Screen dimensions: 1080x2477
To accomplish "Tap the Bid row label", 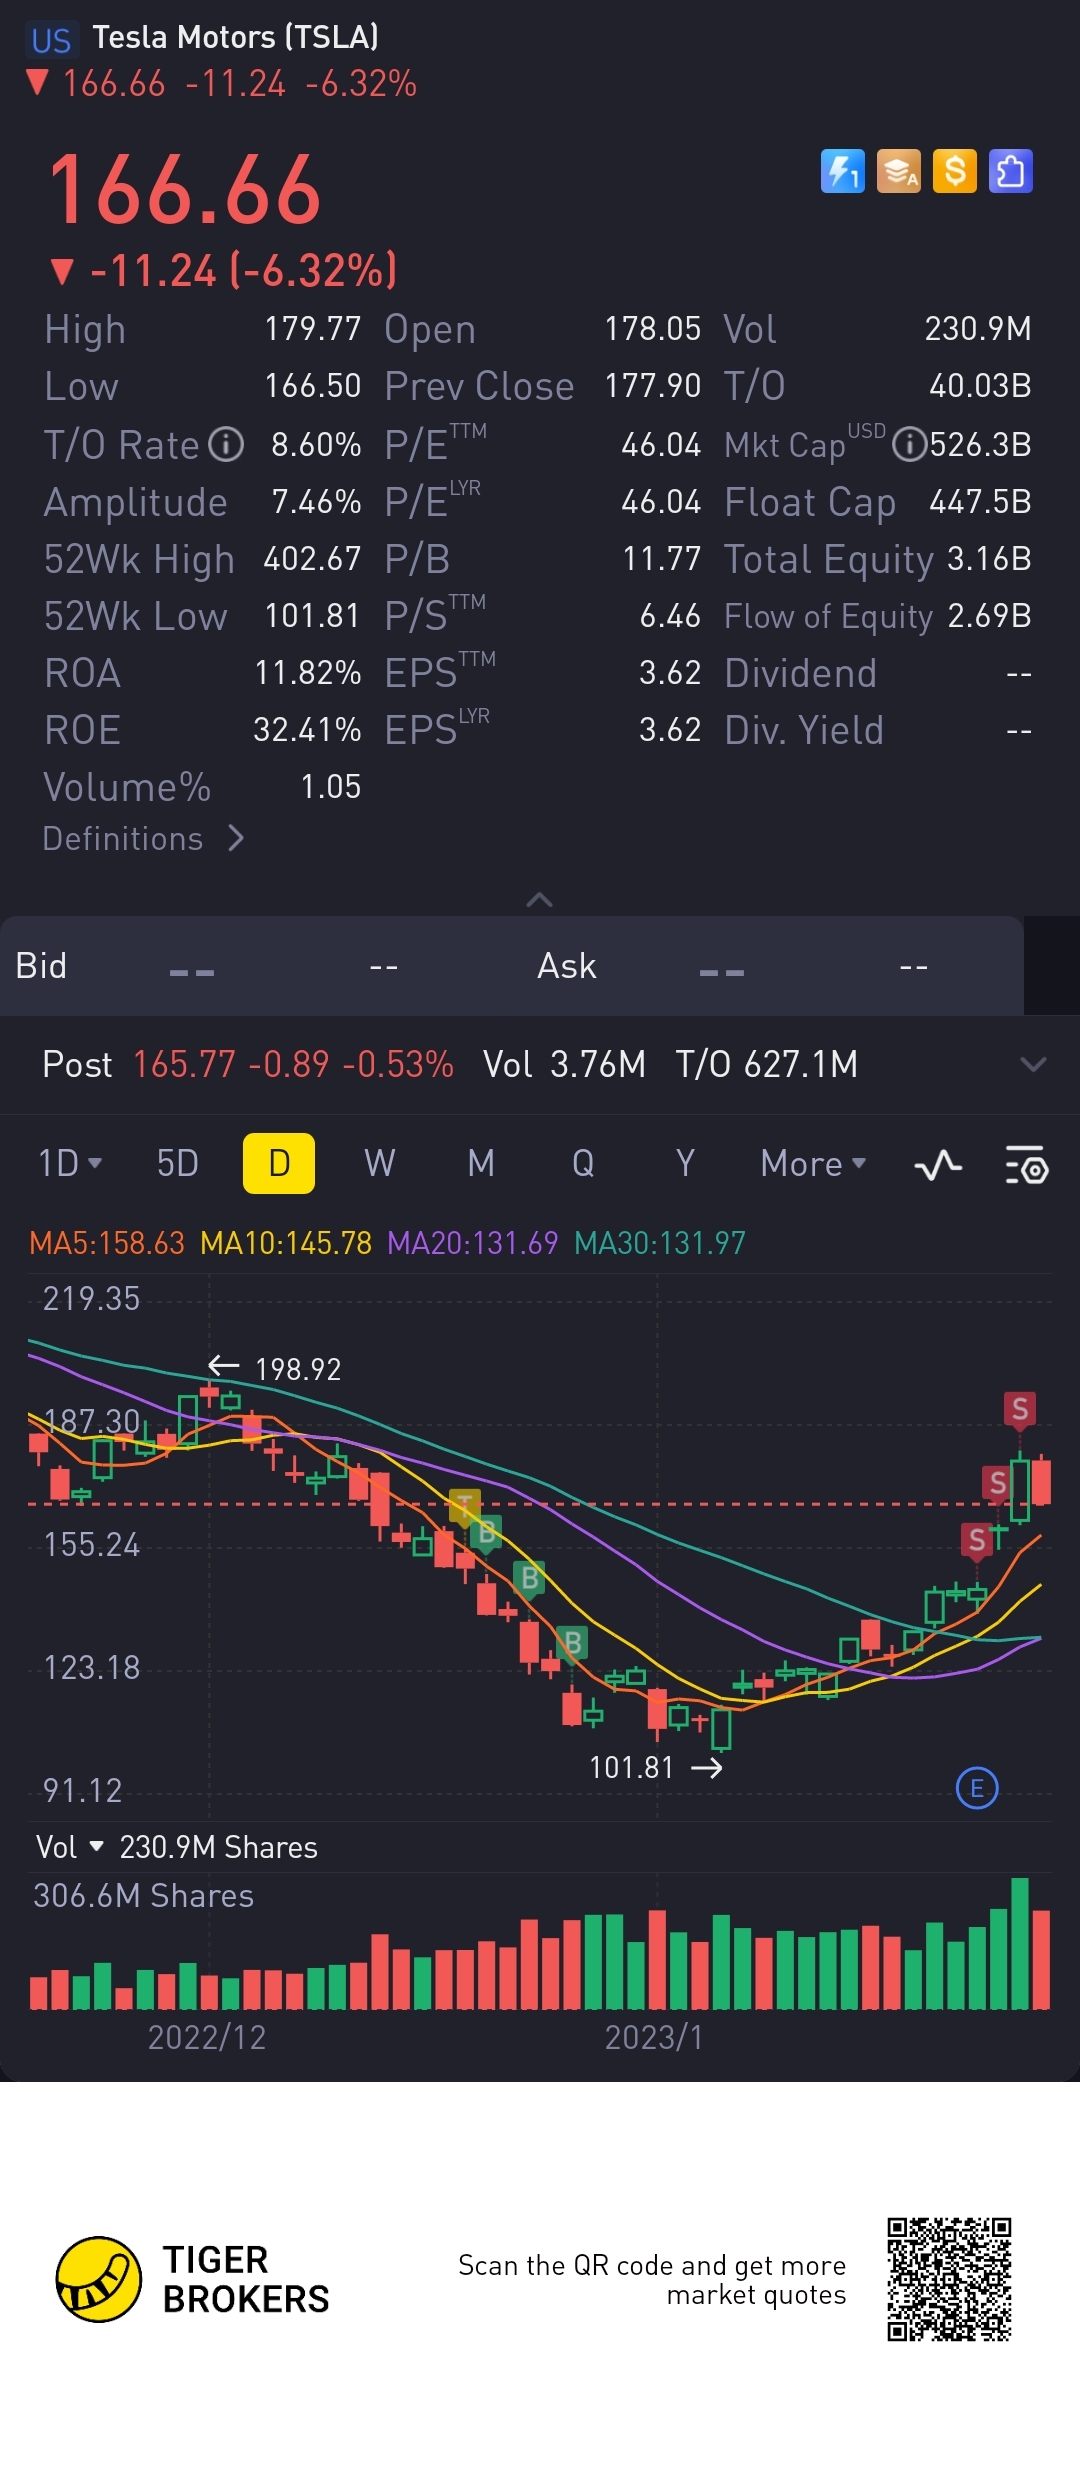I will (41, 966).
